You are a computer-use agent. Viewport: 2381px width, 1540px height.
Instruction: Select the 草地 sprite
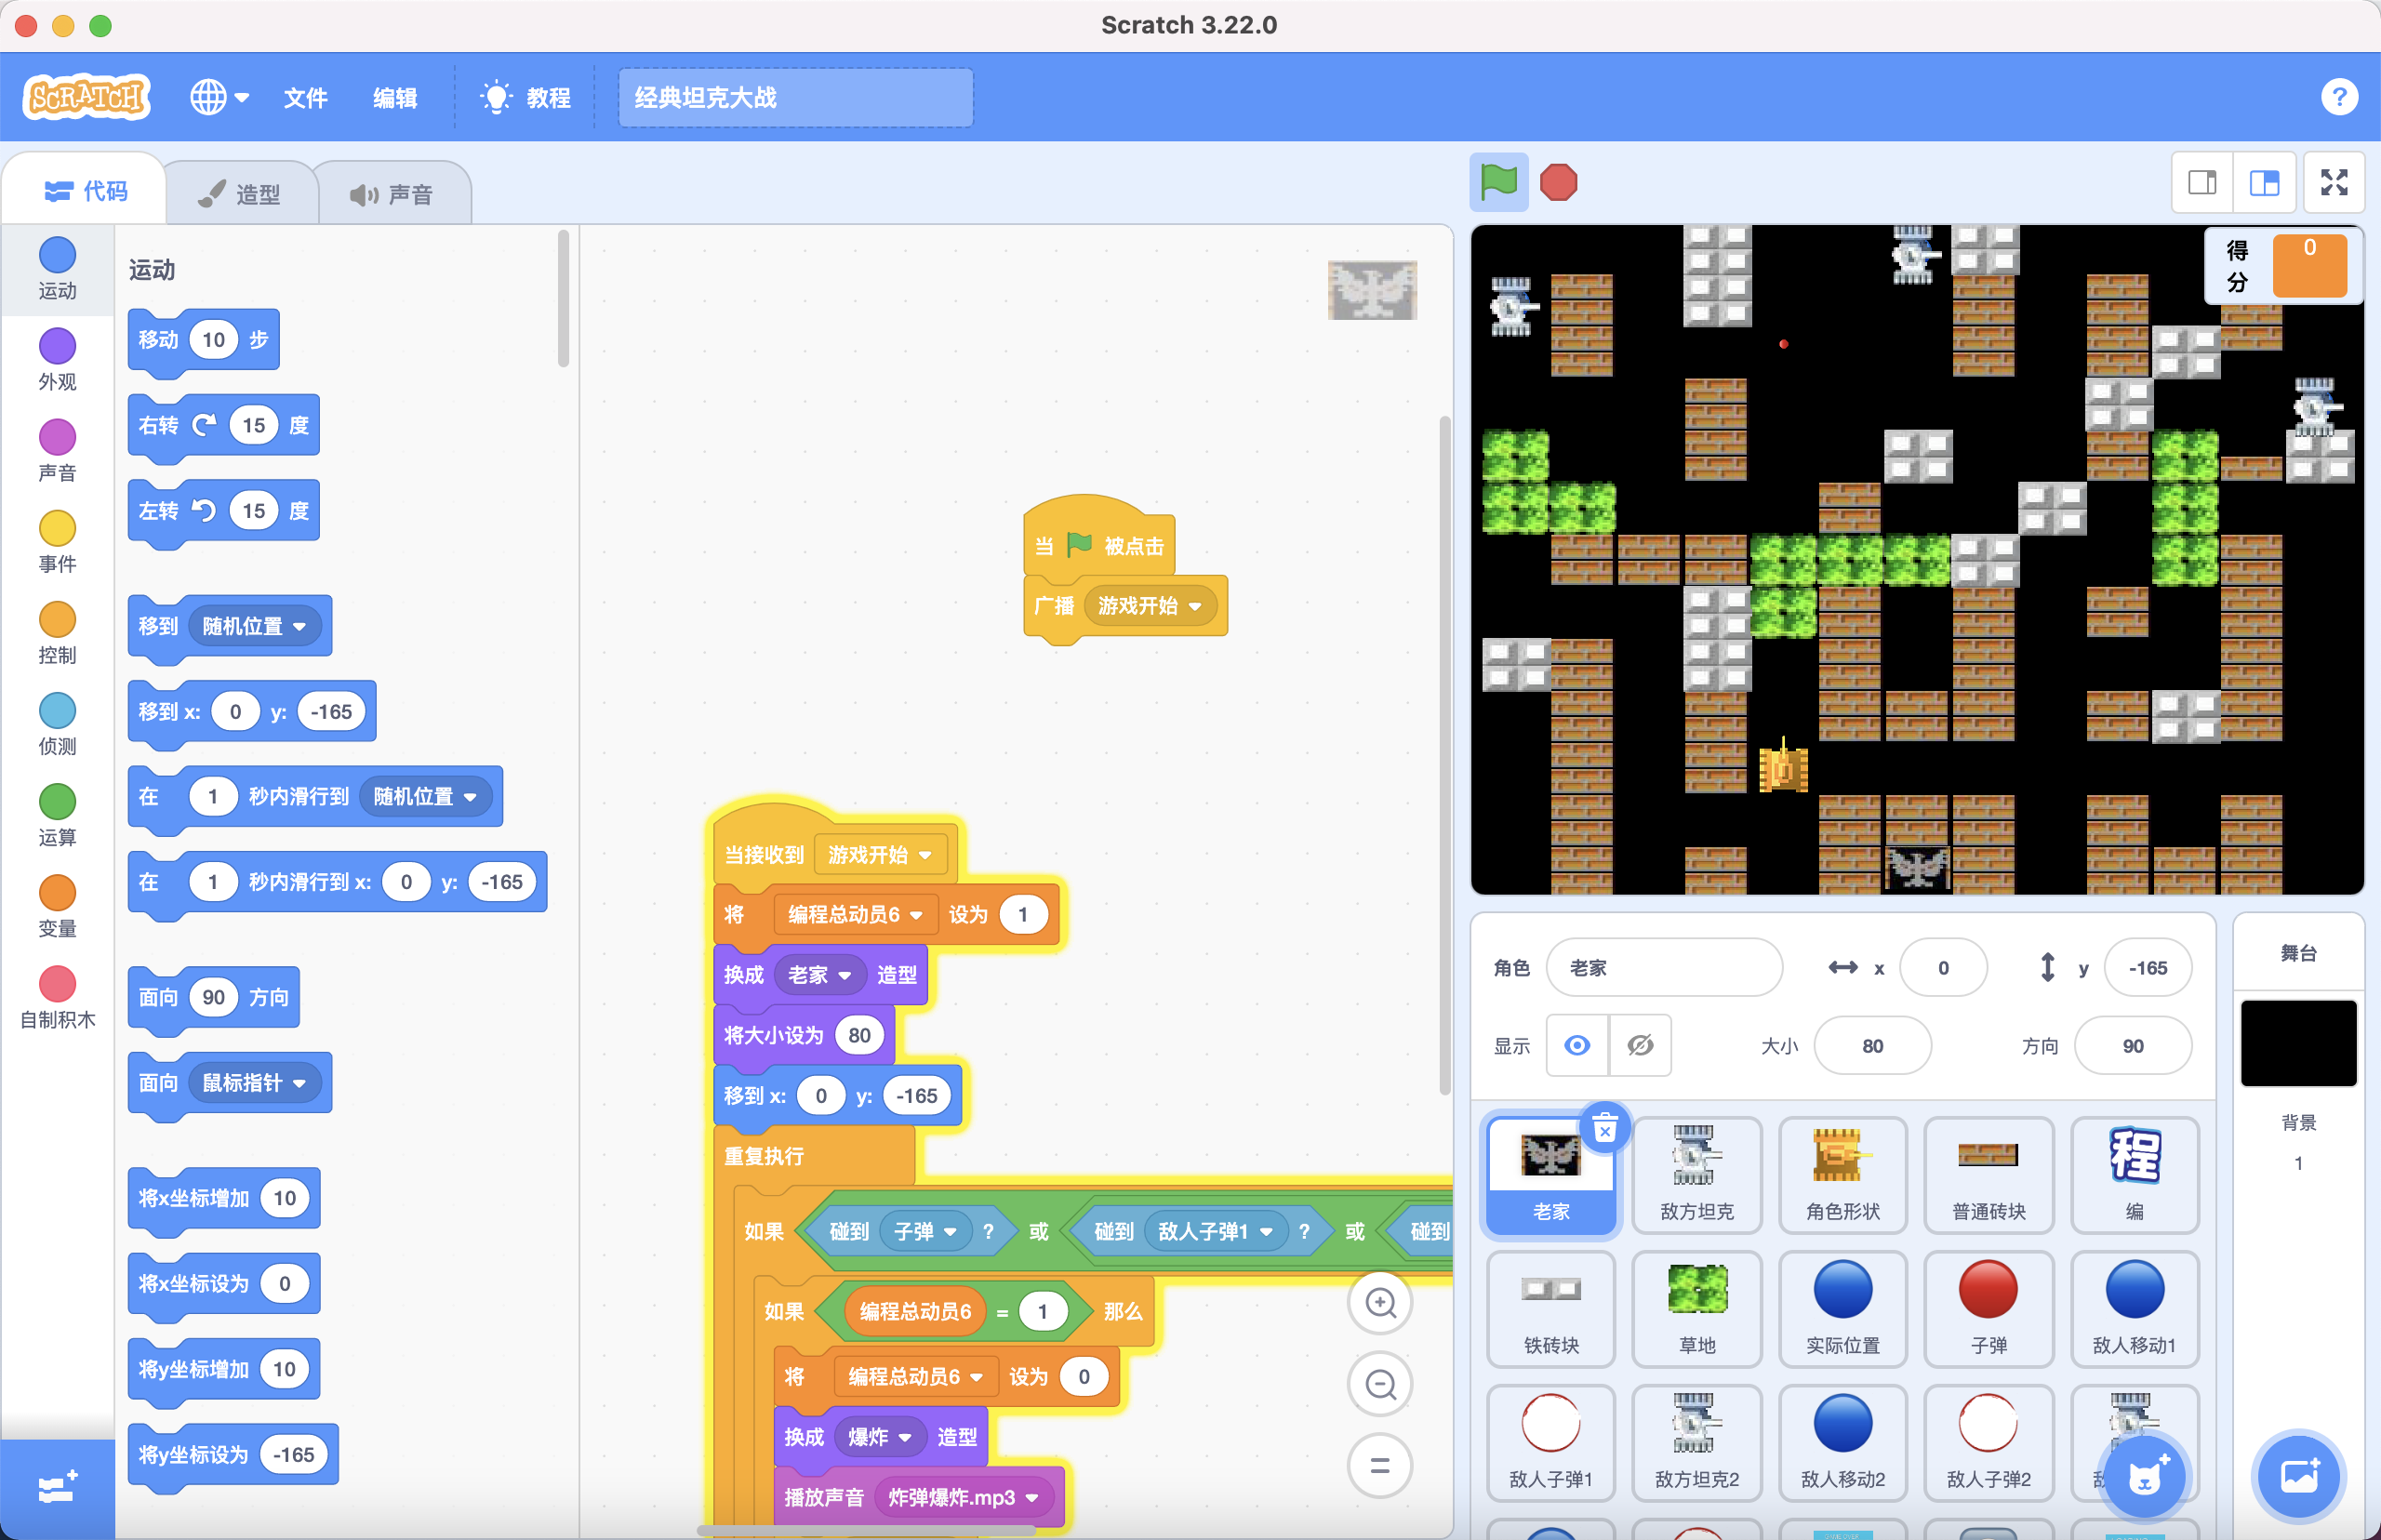(x=1696, y=1308)
